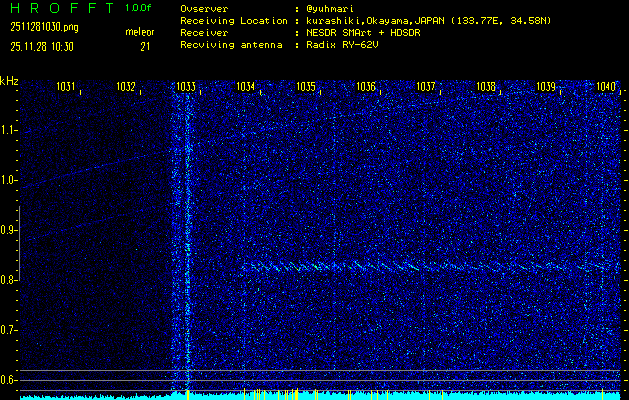Click the Receiver field label
Image resolution: width=629 pixels, height=400 pixels.
click(x=204, y=33)
